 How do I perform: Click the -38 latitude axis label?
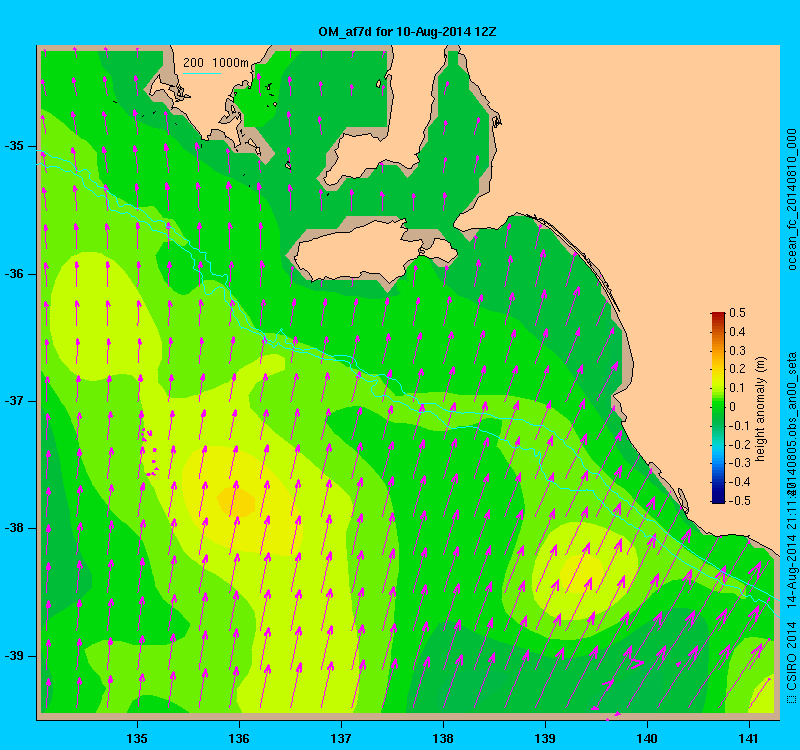14,528
